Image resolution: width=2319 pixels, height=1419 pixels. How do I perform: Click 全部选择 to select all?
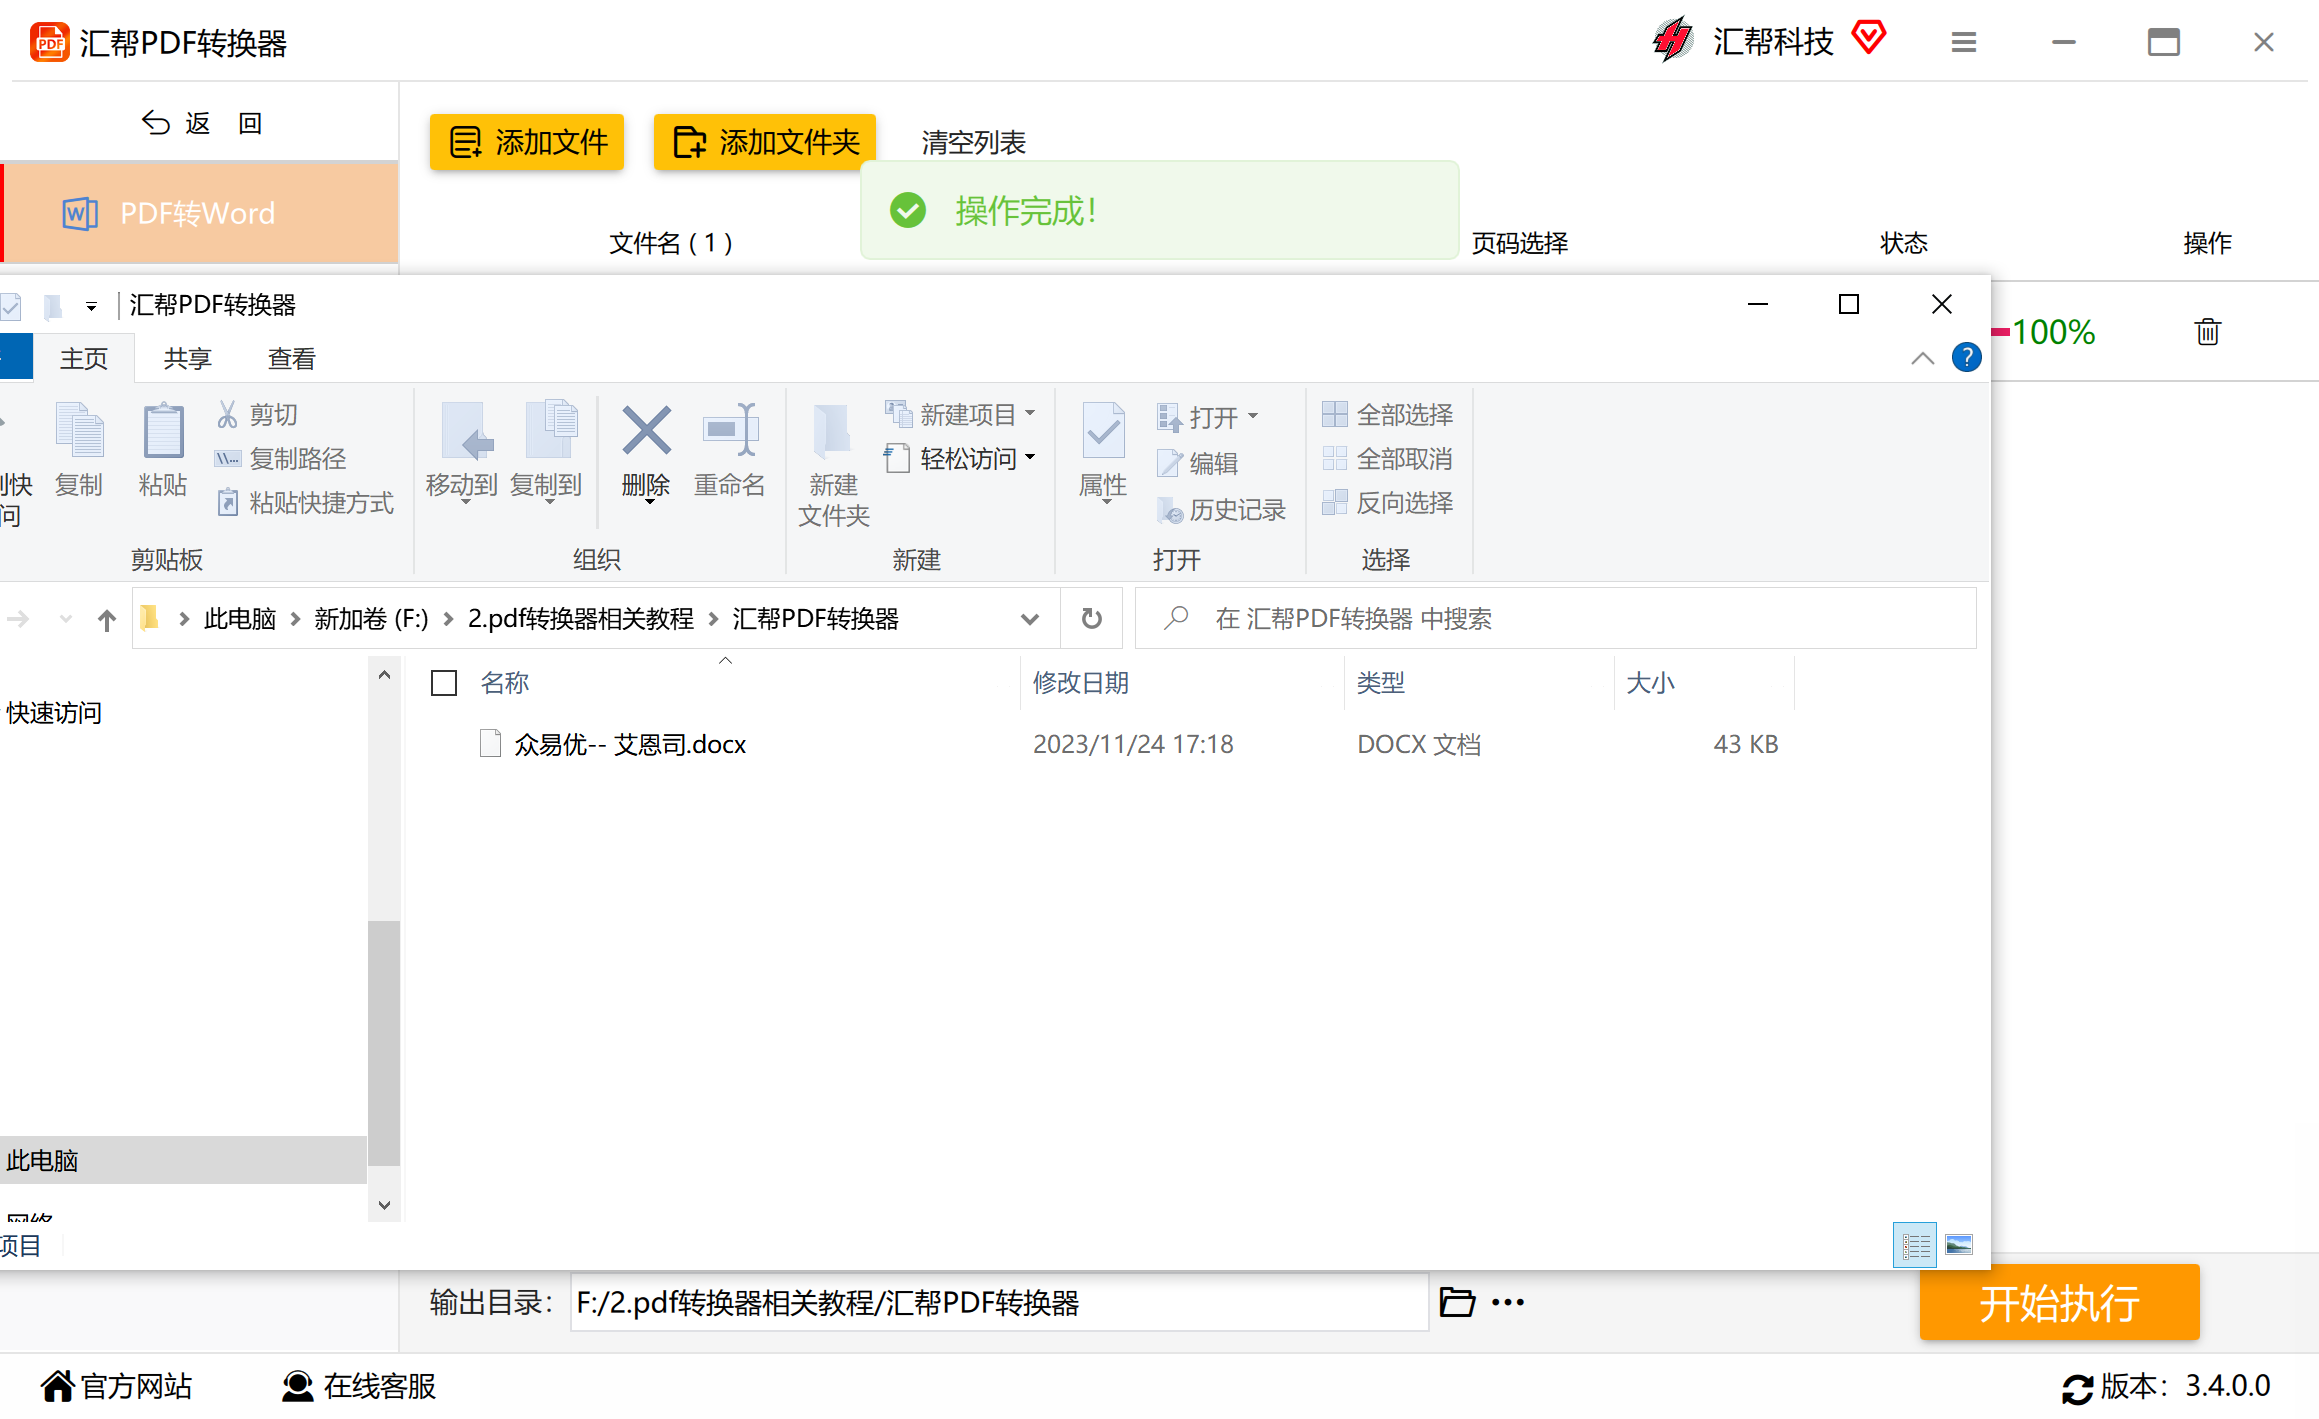[x=1388, y=414]
